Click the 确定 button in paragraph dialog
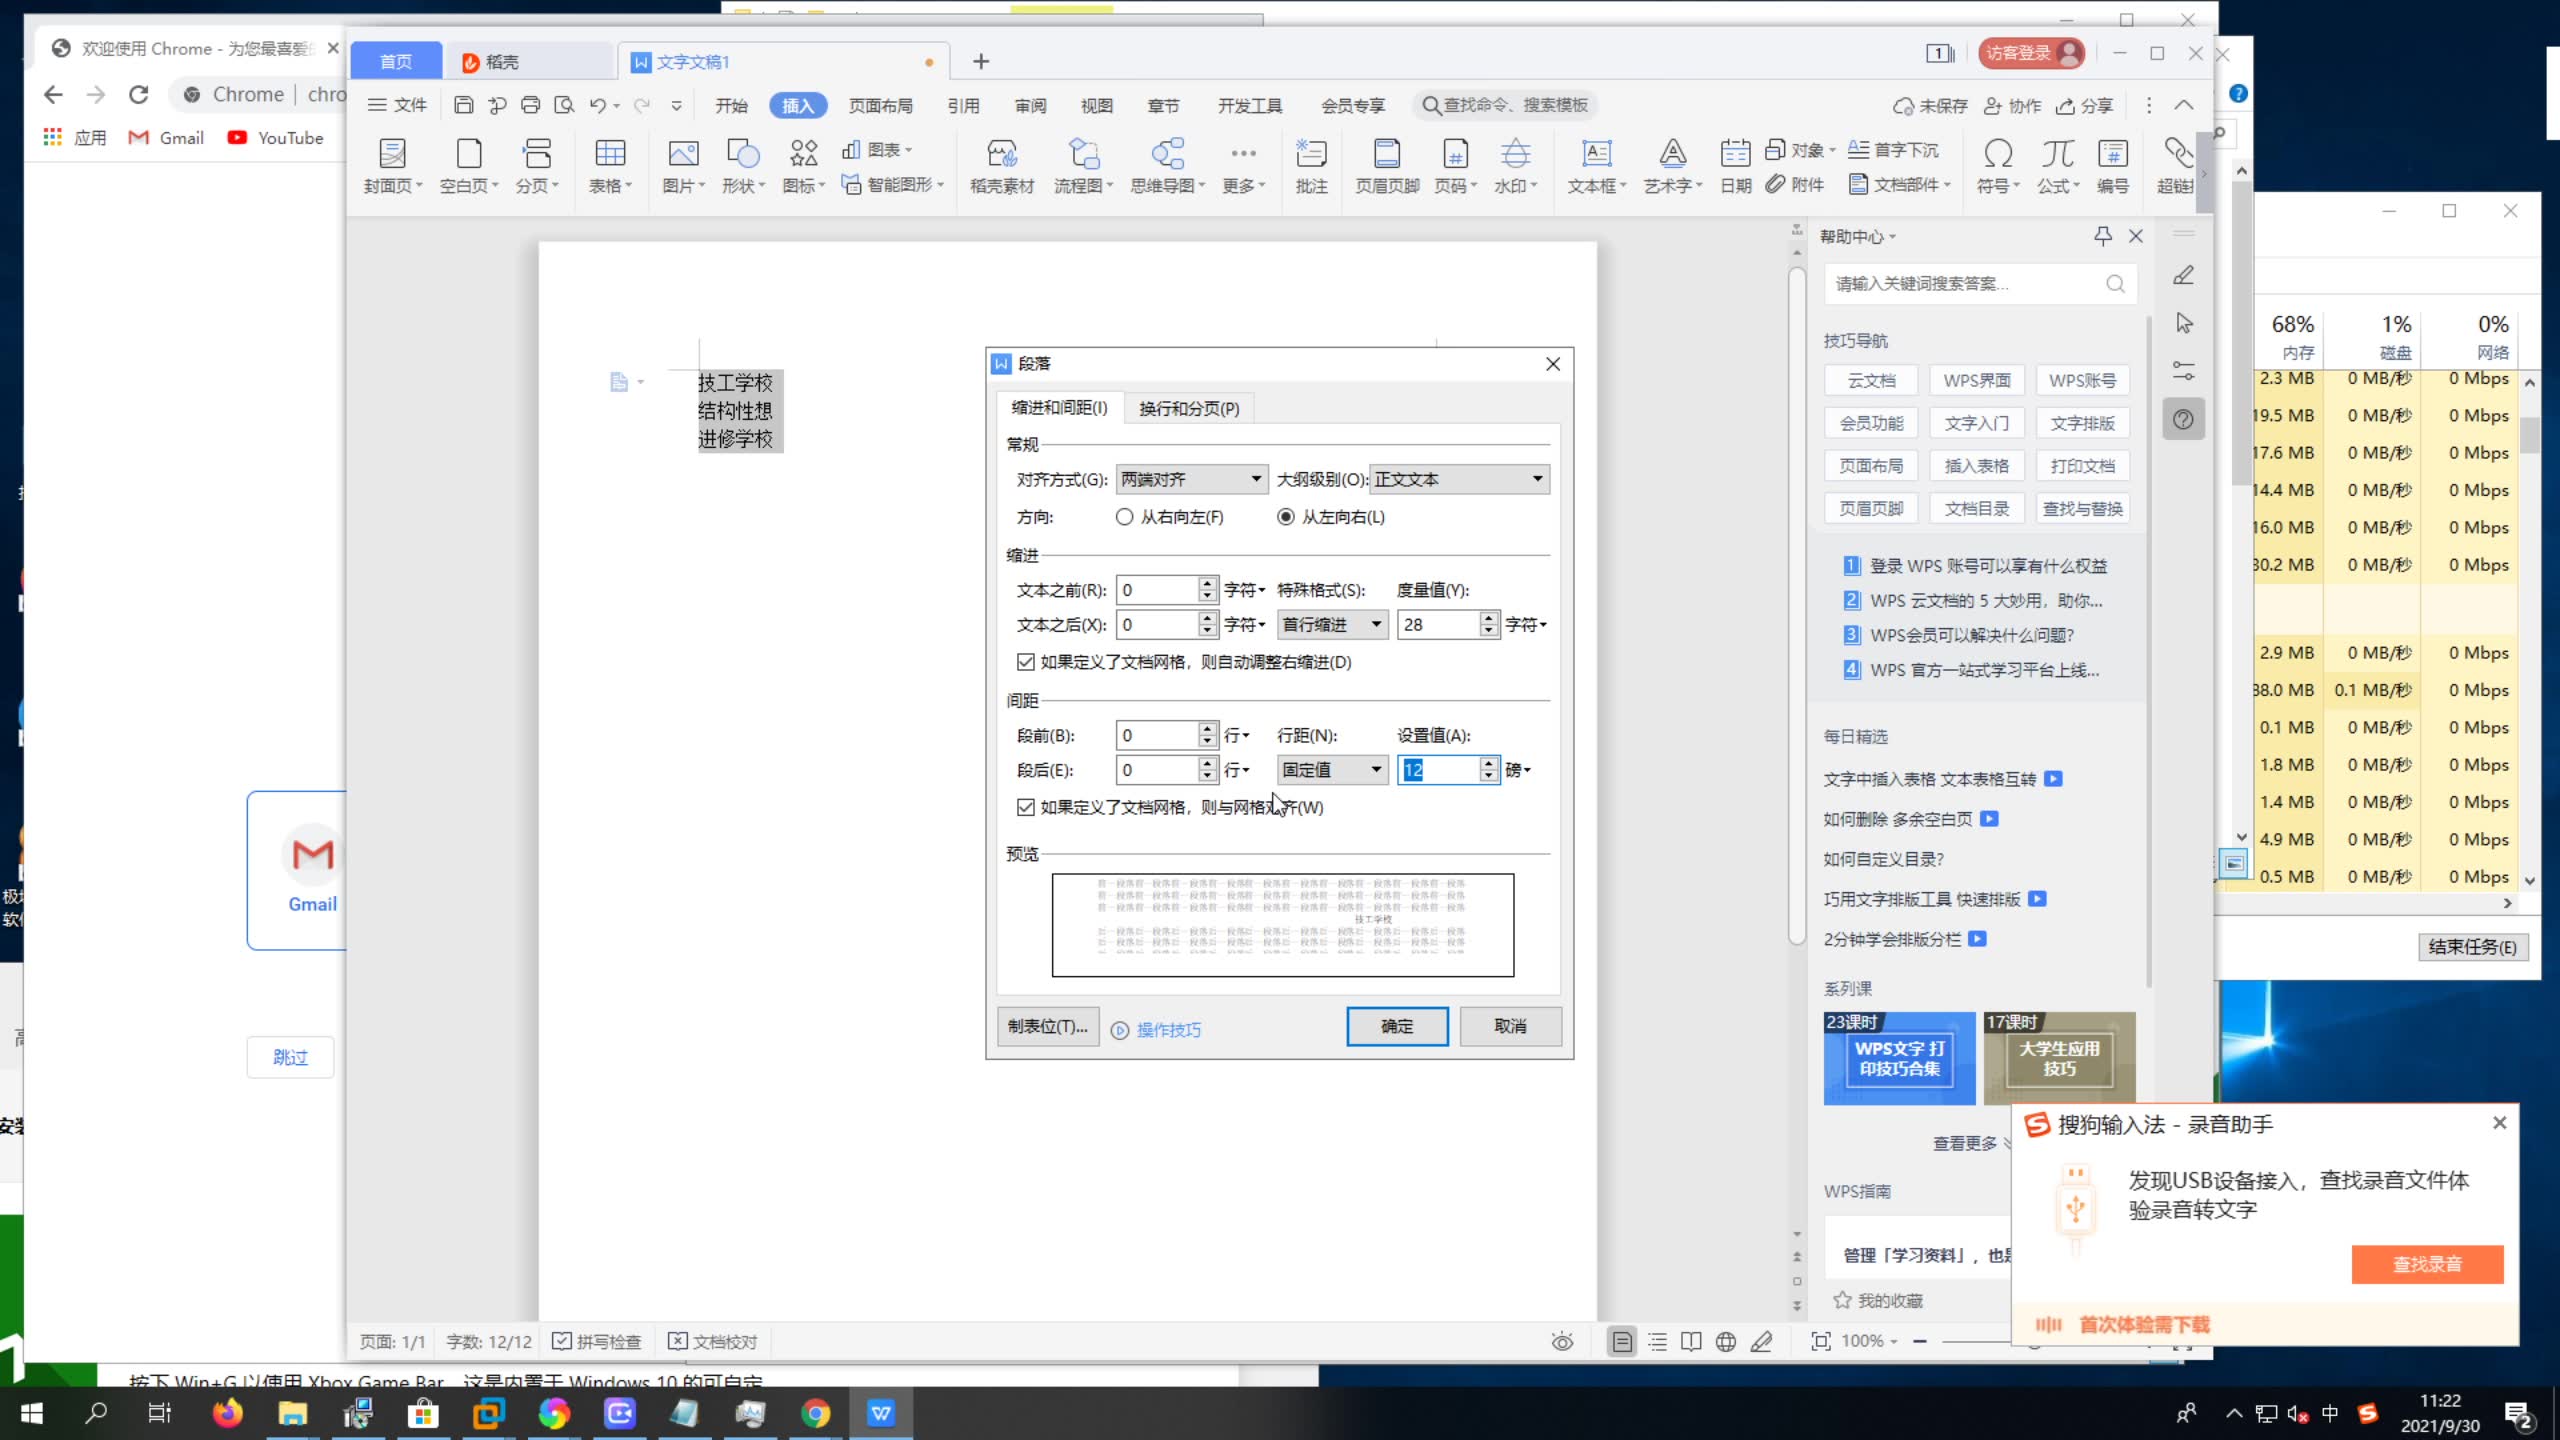This screenshot has width=2560, height=1440. coord(1396,1026)
